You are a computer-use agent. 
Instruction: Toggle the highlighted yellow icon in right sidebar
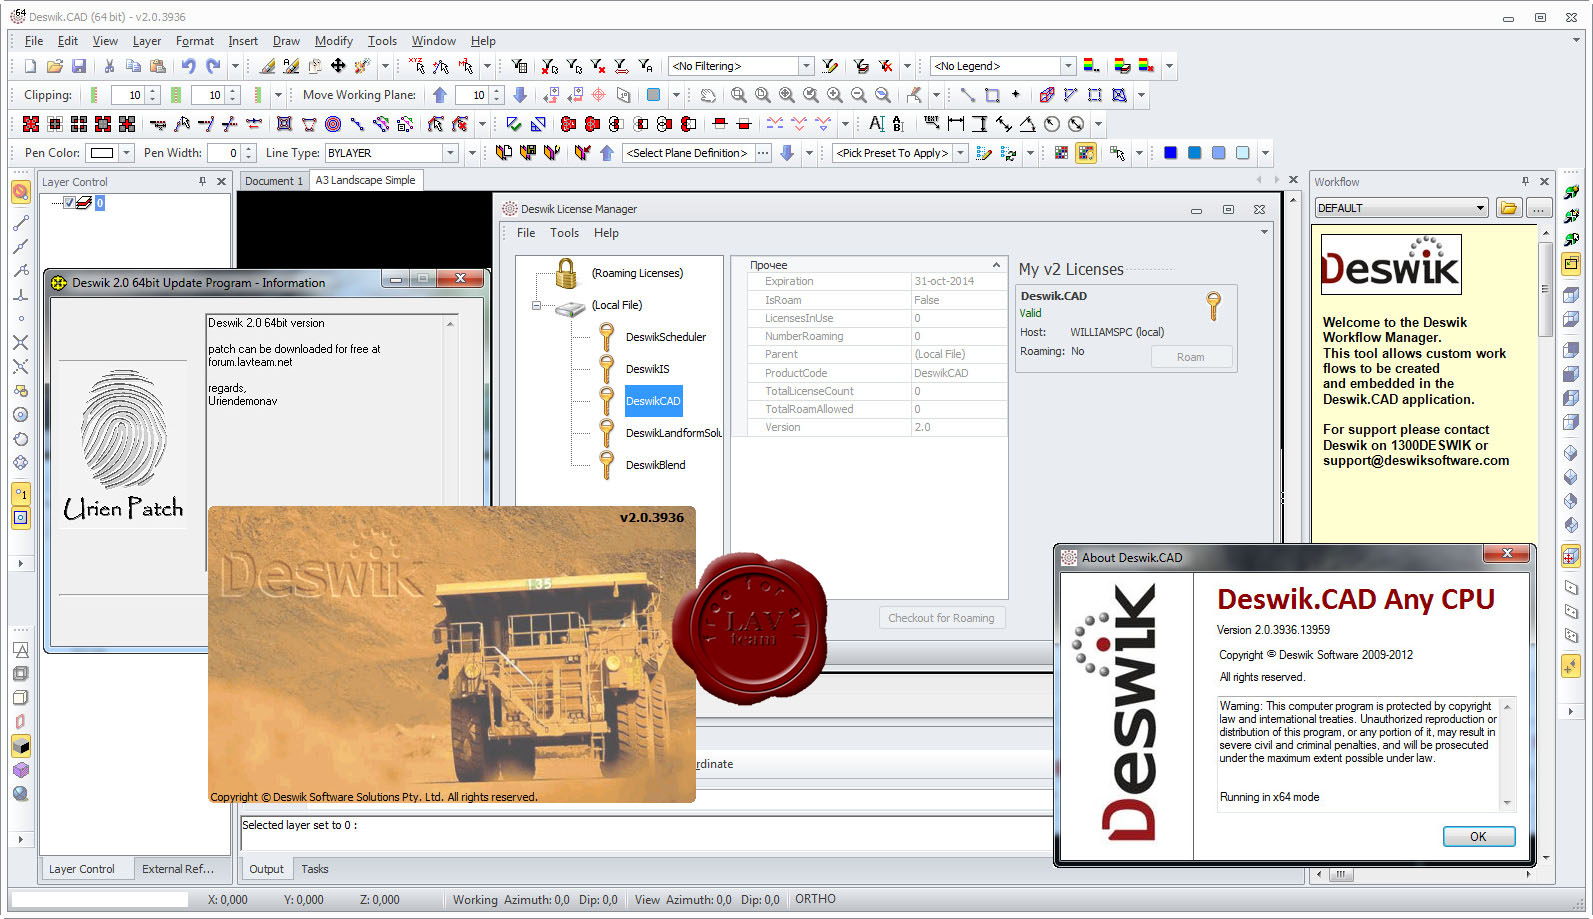pos(1571,264)
